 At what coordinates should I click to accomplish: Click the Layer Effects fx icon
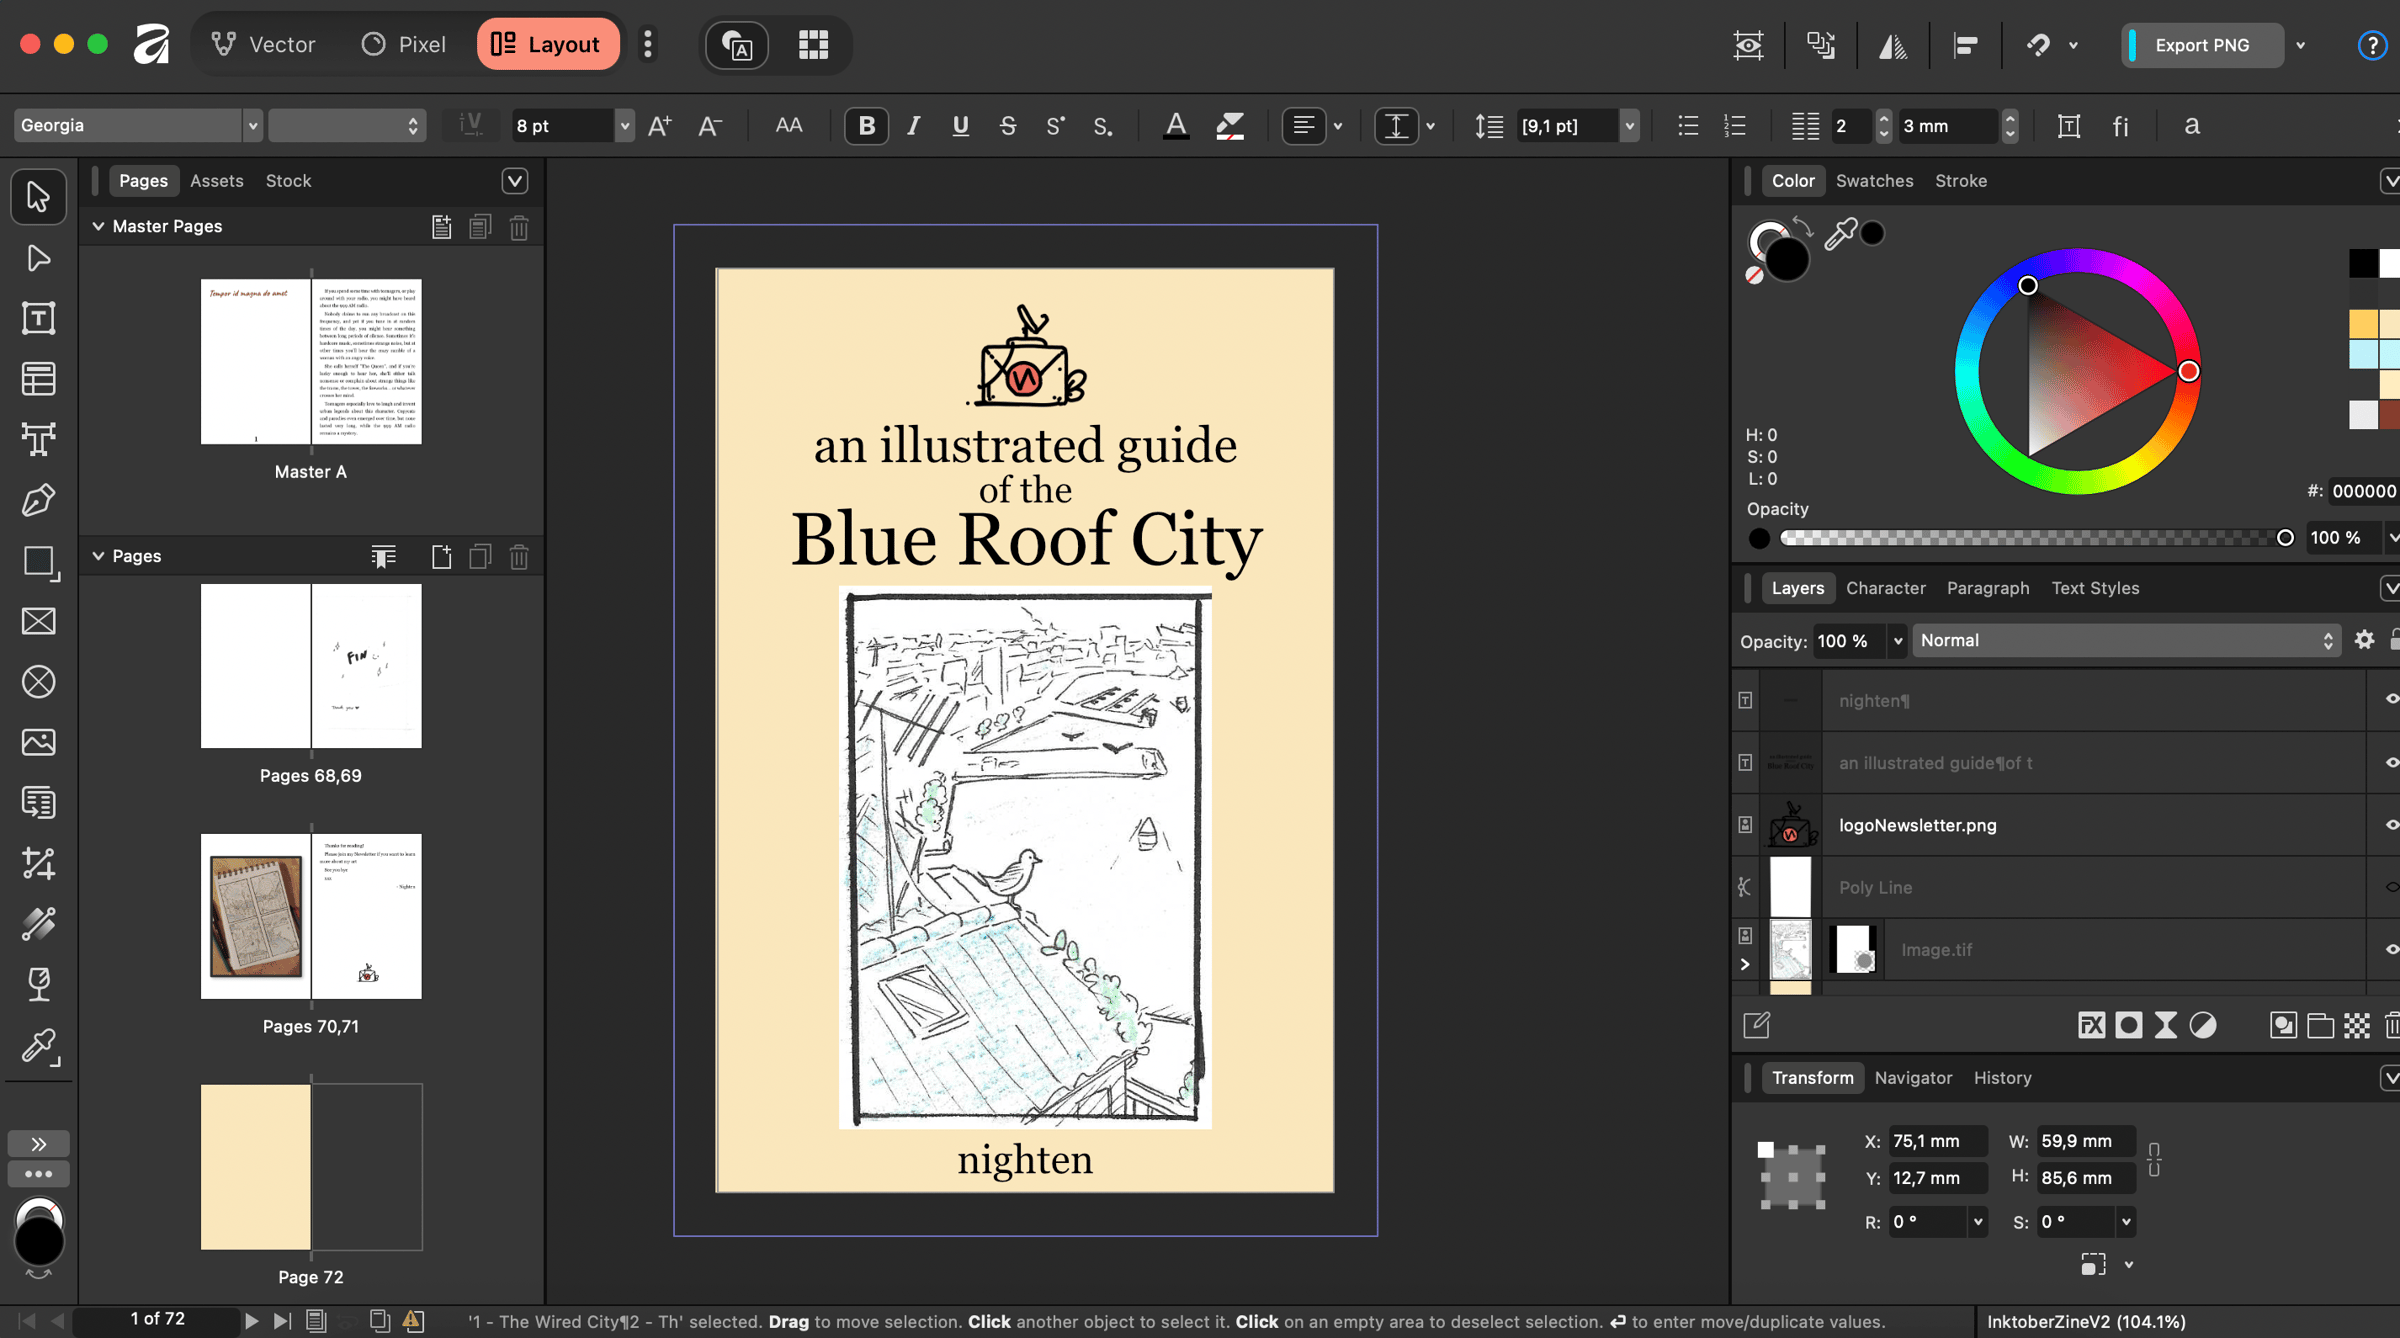(2091, 1025)
